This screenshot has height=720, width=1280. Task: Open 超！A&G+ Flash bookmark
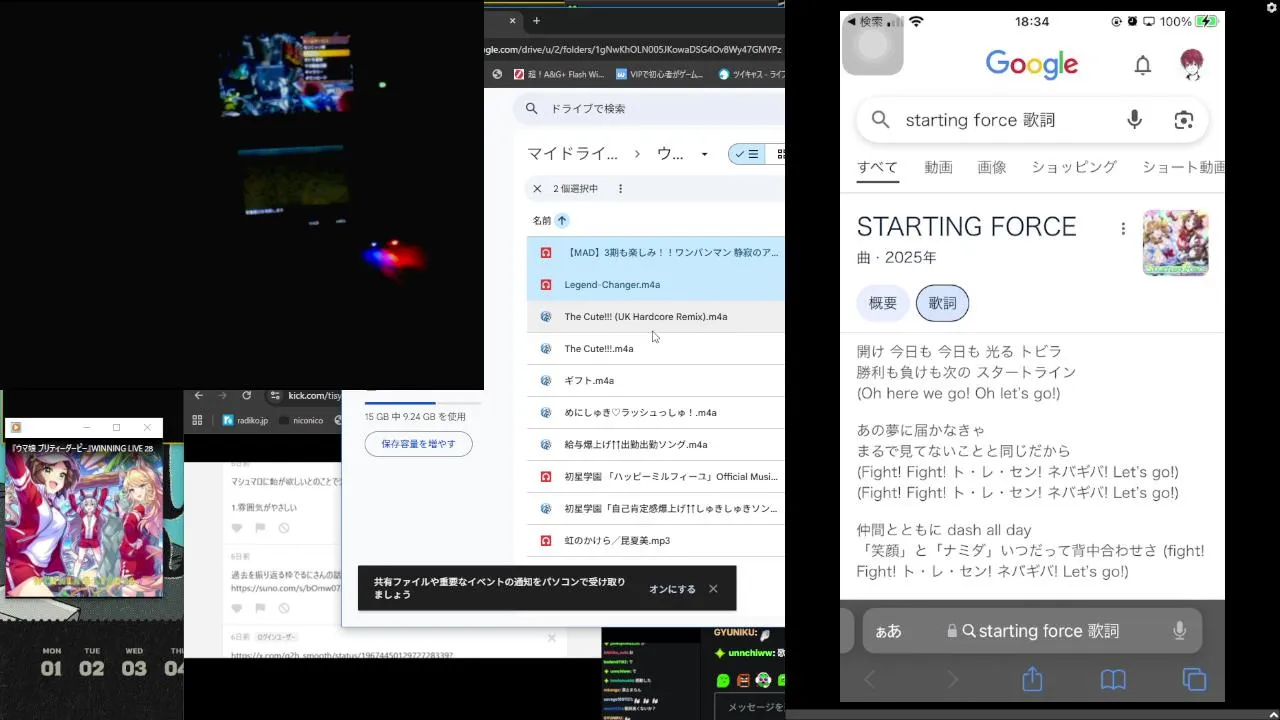click(559, 74)
